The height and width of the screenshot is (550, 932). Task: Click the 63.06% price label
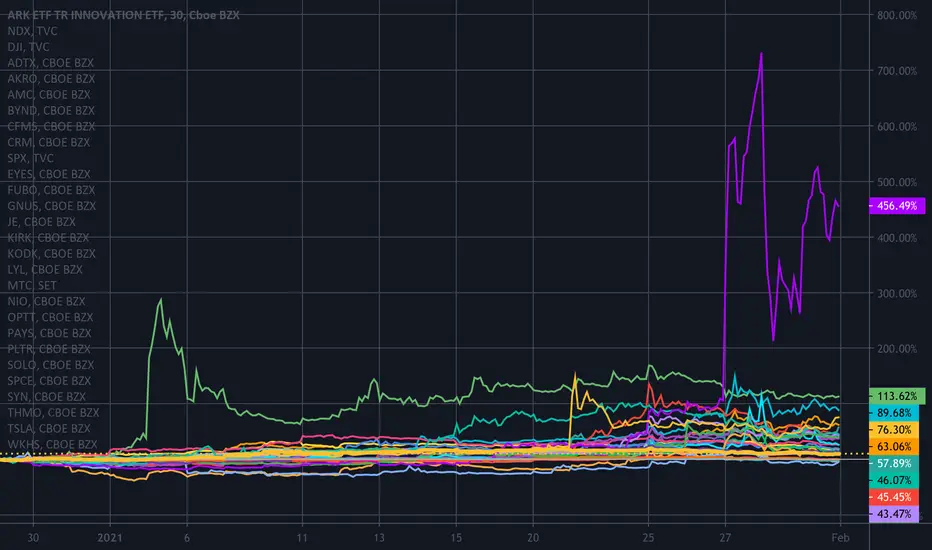point(894,447)
